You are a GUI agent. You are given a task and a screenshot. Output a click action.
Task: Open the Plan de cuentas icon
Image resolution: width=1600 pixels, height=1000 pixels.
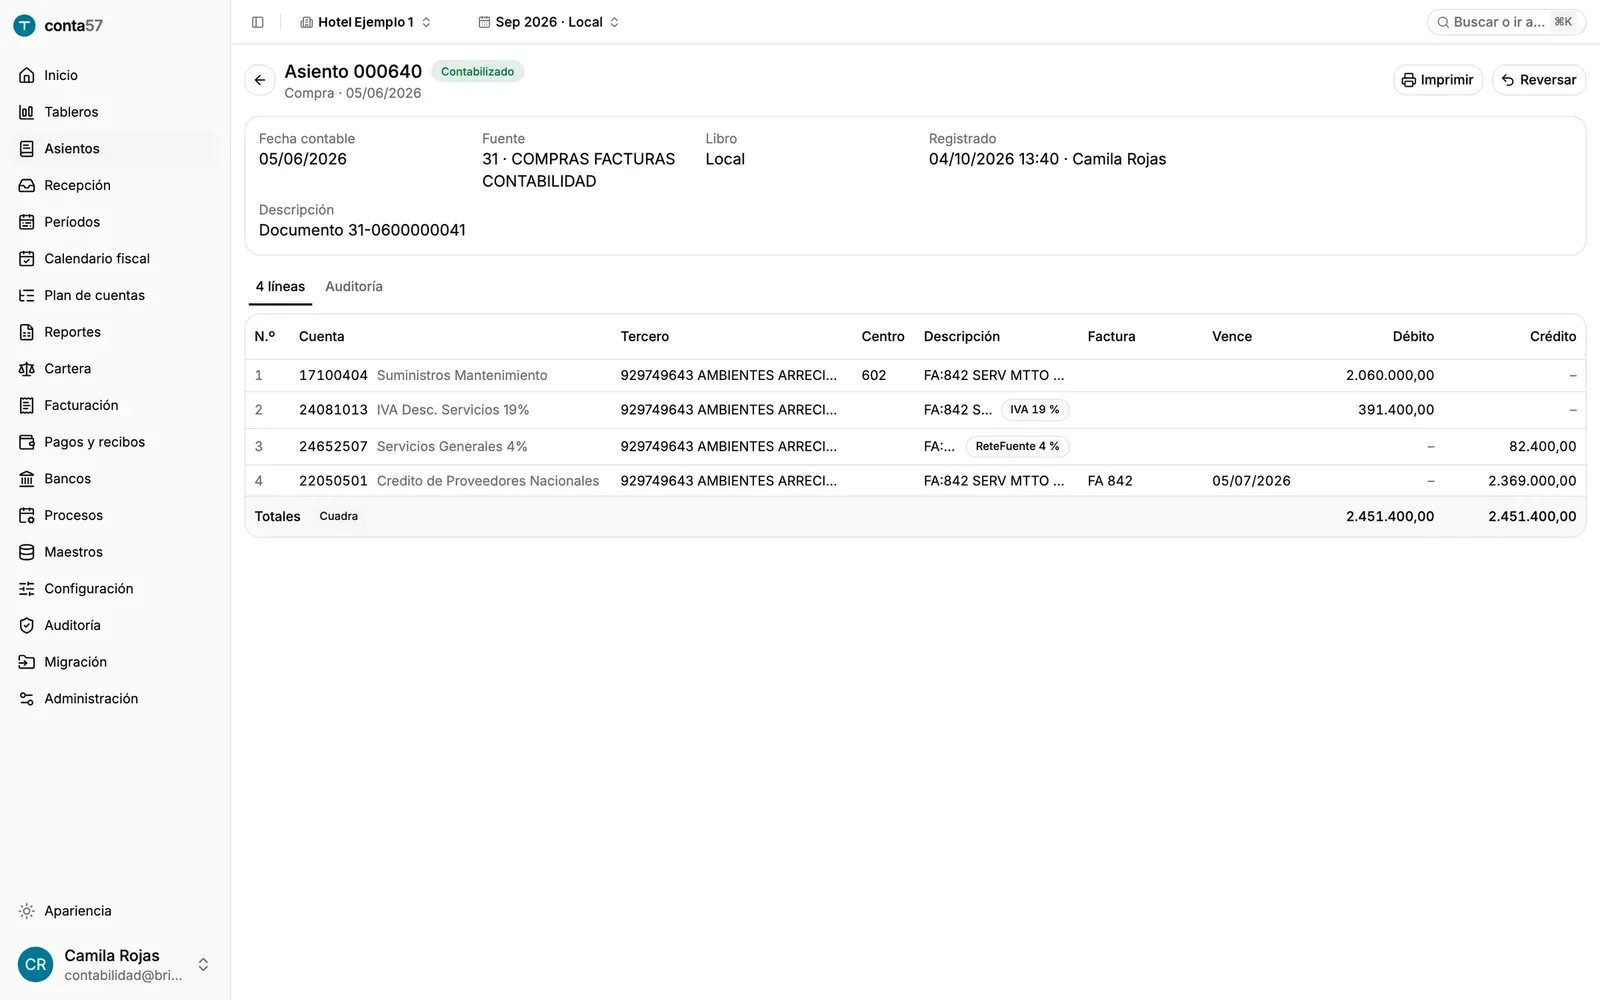(27, 295)
